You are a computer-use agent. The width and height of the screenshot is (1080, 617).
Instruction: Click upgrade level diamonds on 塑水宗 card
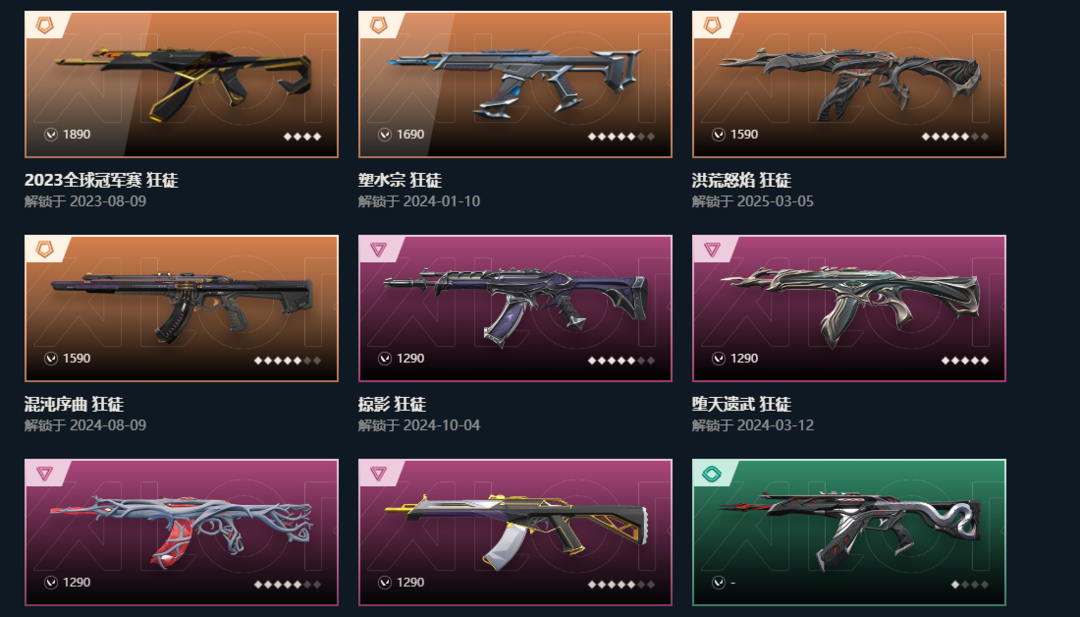tap(621, 136)
